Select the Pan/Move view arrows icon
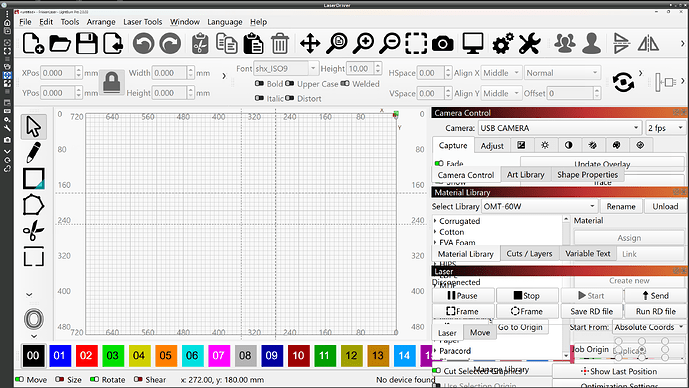The height and width of the screenshot is (388, 689). coord(310,44)
